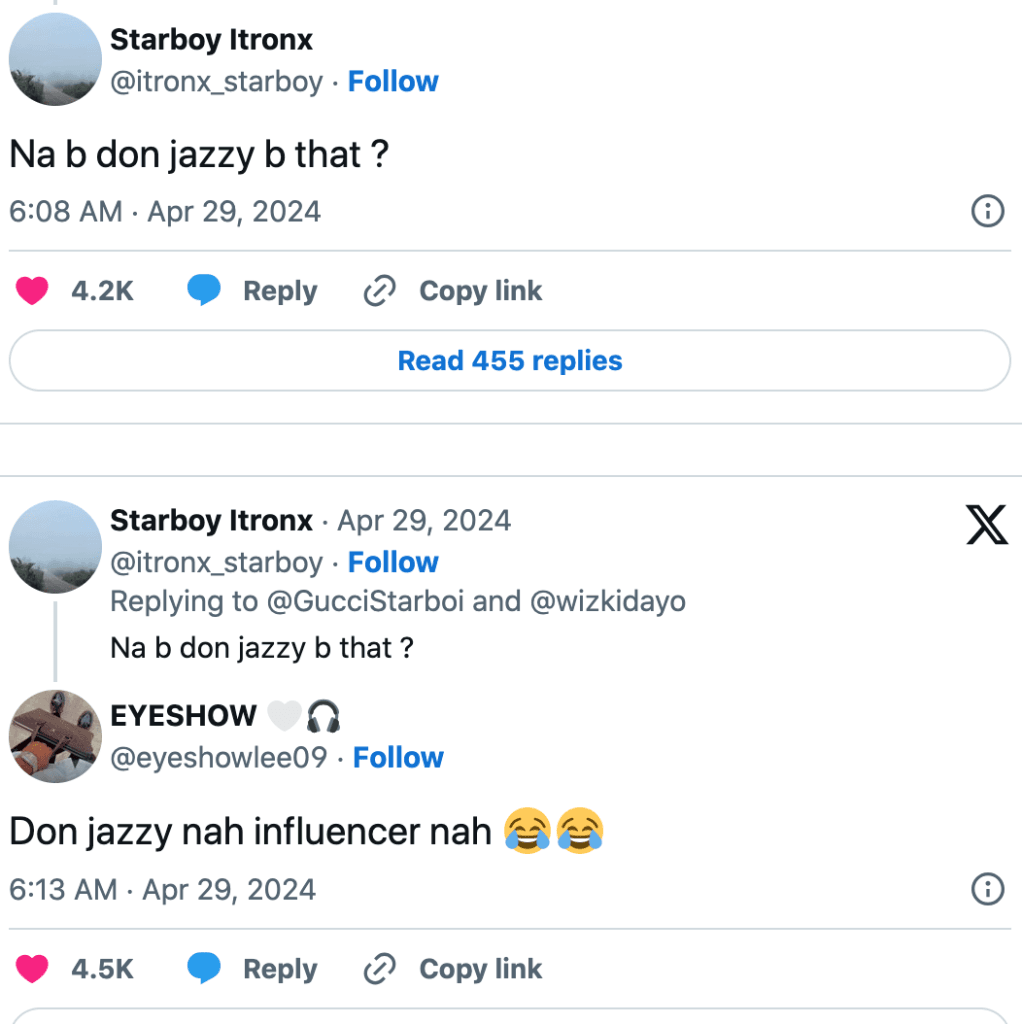Click copy link chain icon on EYESHOW tweet
1022x1024 pixels.
[379, 969]
